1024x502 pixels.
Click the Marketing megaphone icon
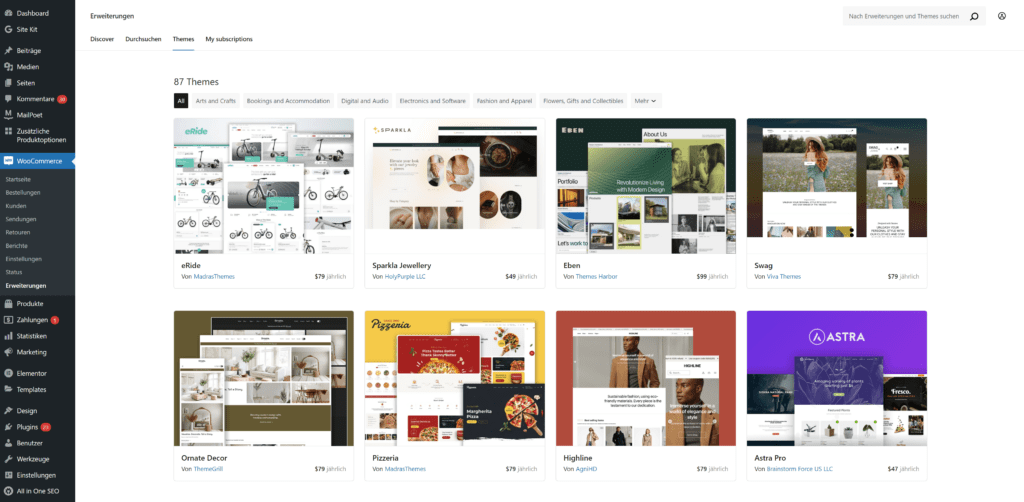(x=8, y=352)
